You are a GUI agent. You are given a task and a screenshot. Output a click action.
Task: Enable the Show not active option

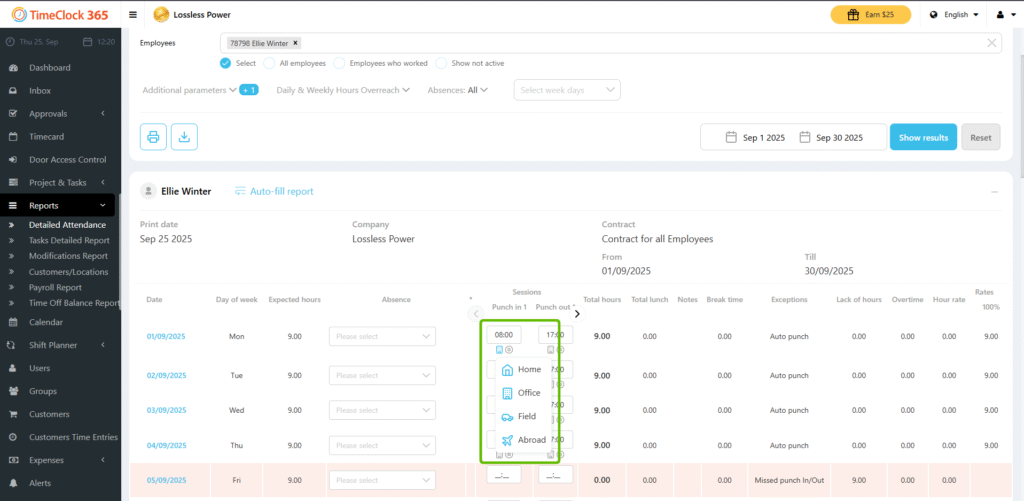[x=443, y=63]
